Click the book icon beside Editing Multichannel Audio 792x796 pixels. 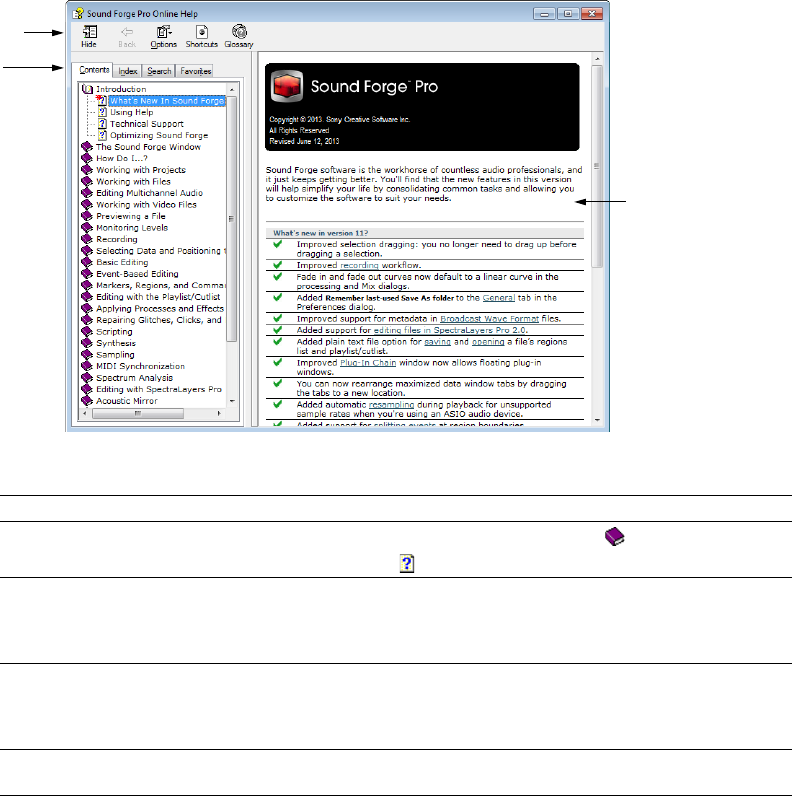tap(87, 193)
